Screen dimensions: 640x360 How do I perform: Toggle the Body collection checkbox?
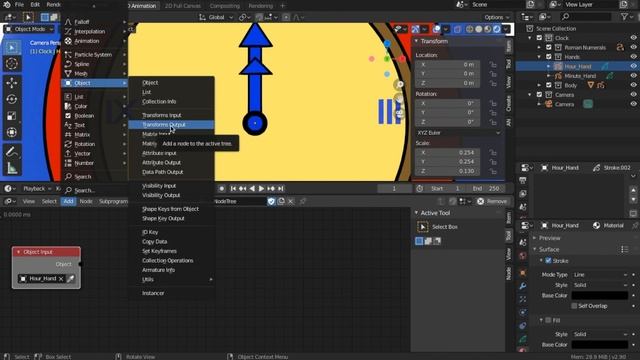[549, 85]
